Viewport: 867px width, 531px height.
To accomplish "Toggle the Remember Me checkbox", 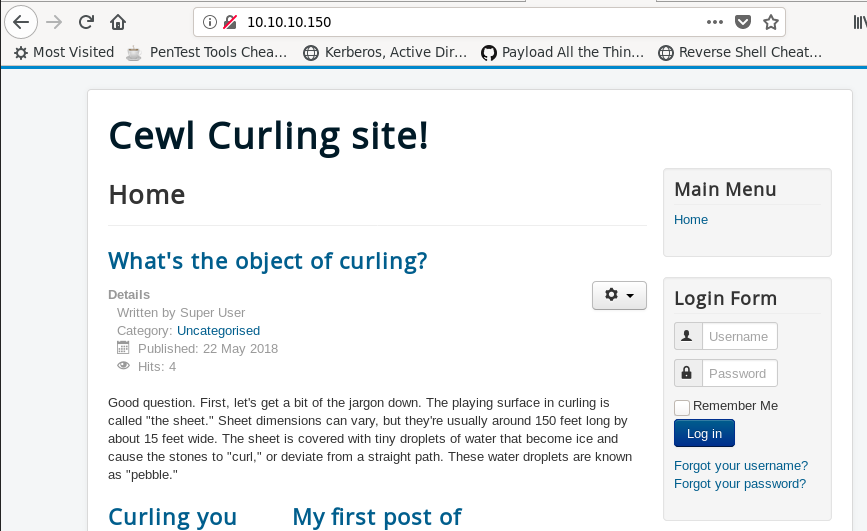I will click(x=682, y=407).
